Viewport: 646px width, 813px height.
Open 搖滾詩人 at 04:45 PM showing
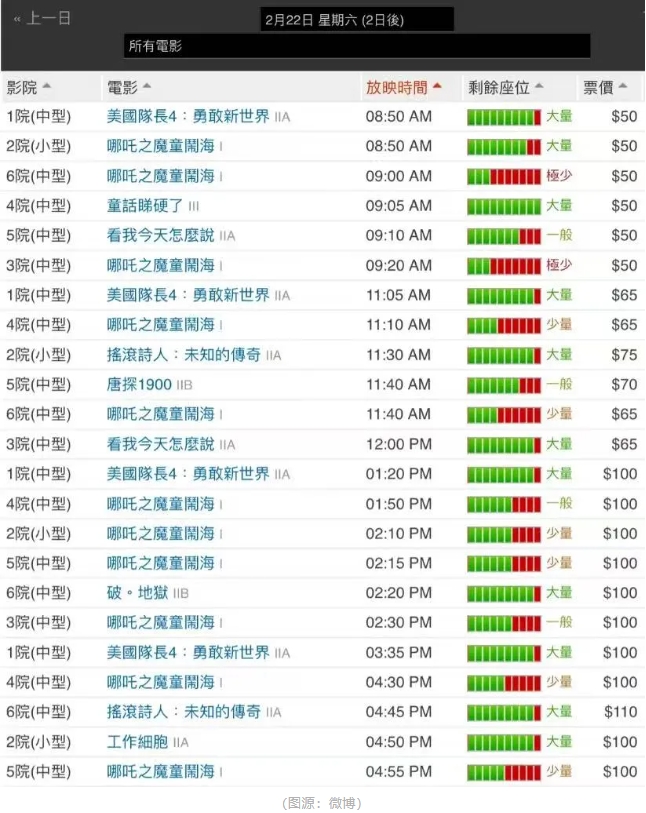(x=184, y=712)
